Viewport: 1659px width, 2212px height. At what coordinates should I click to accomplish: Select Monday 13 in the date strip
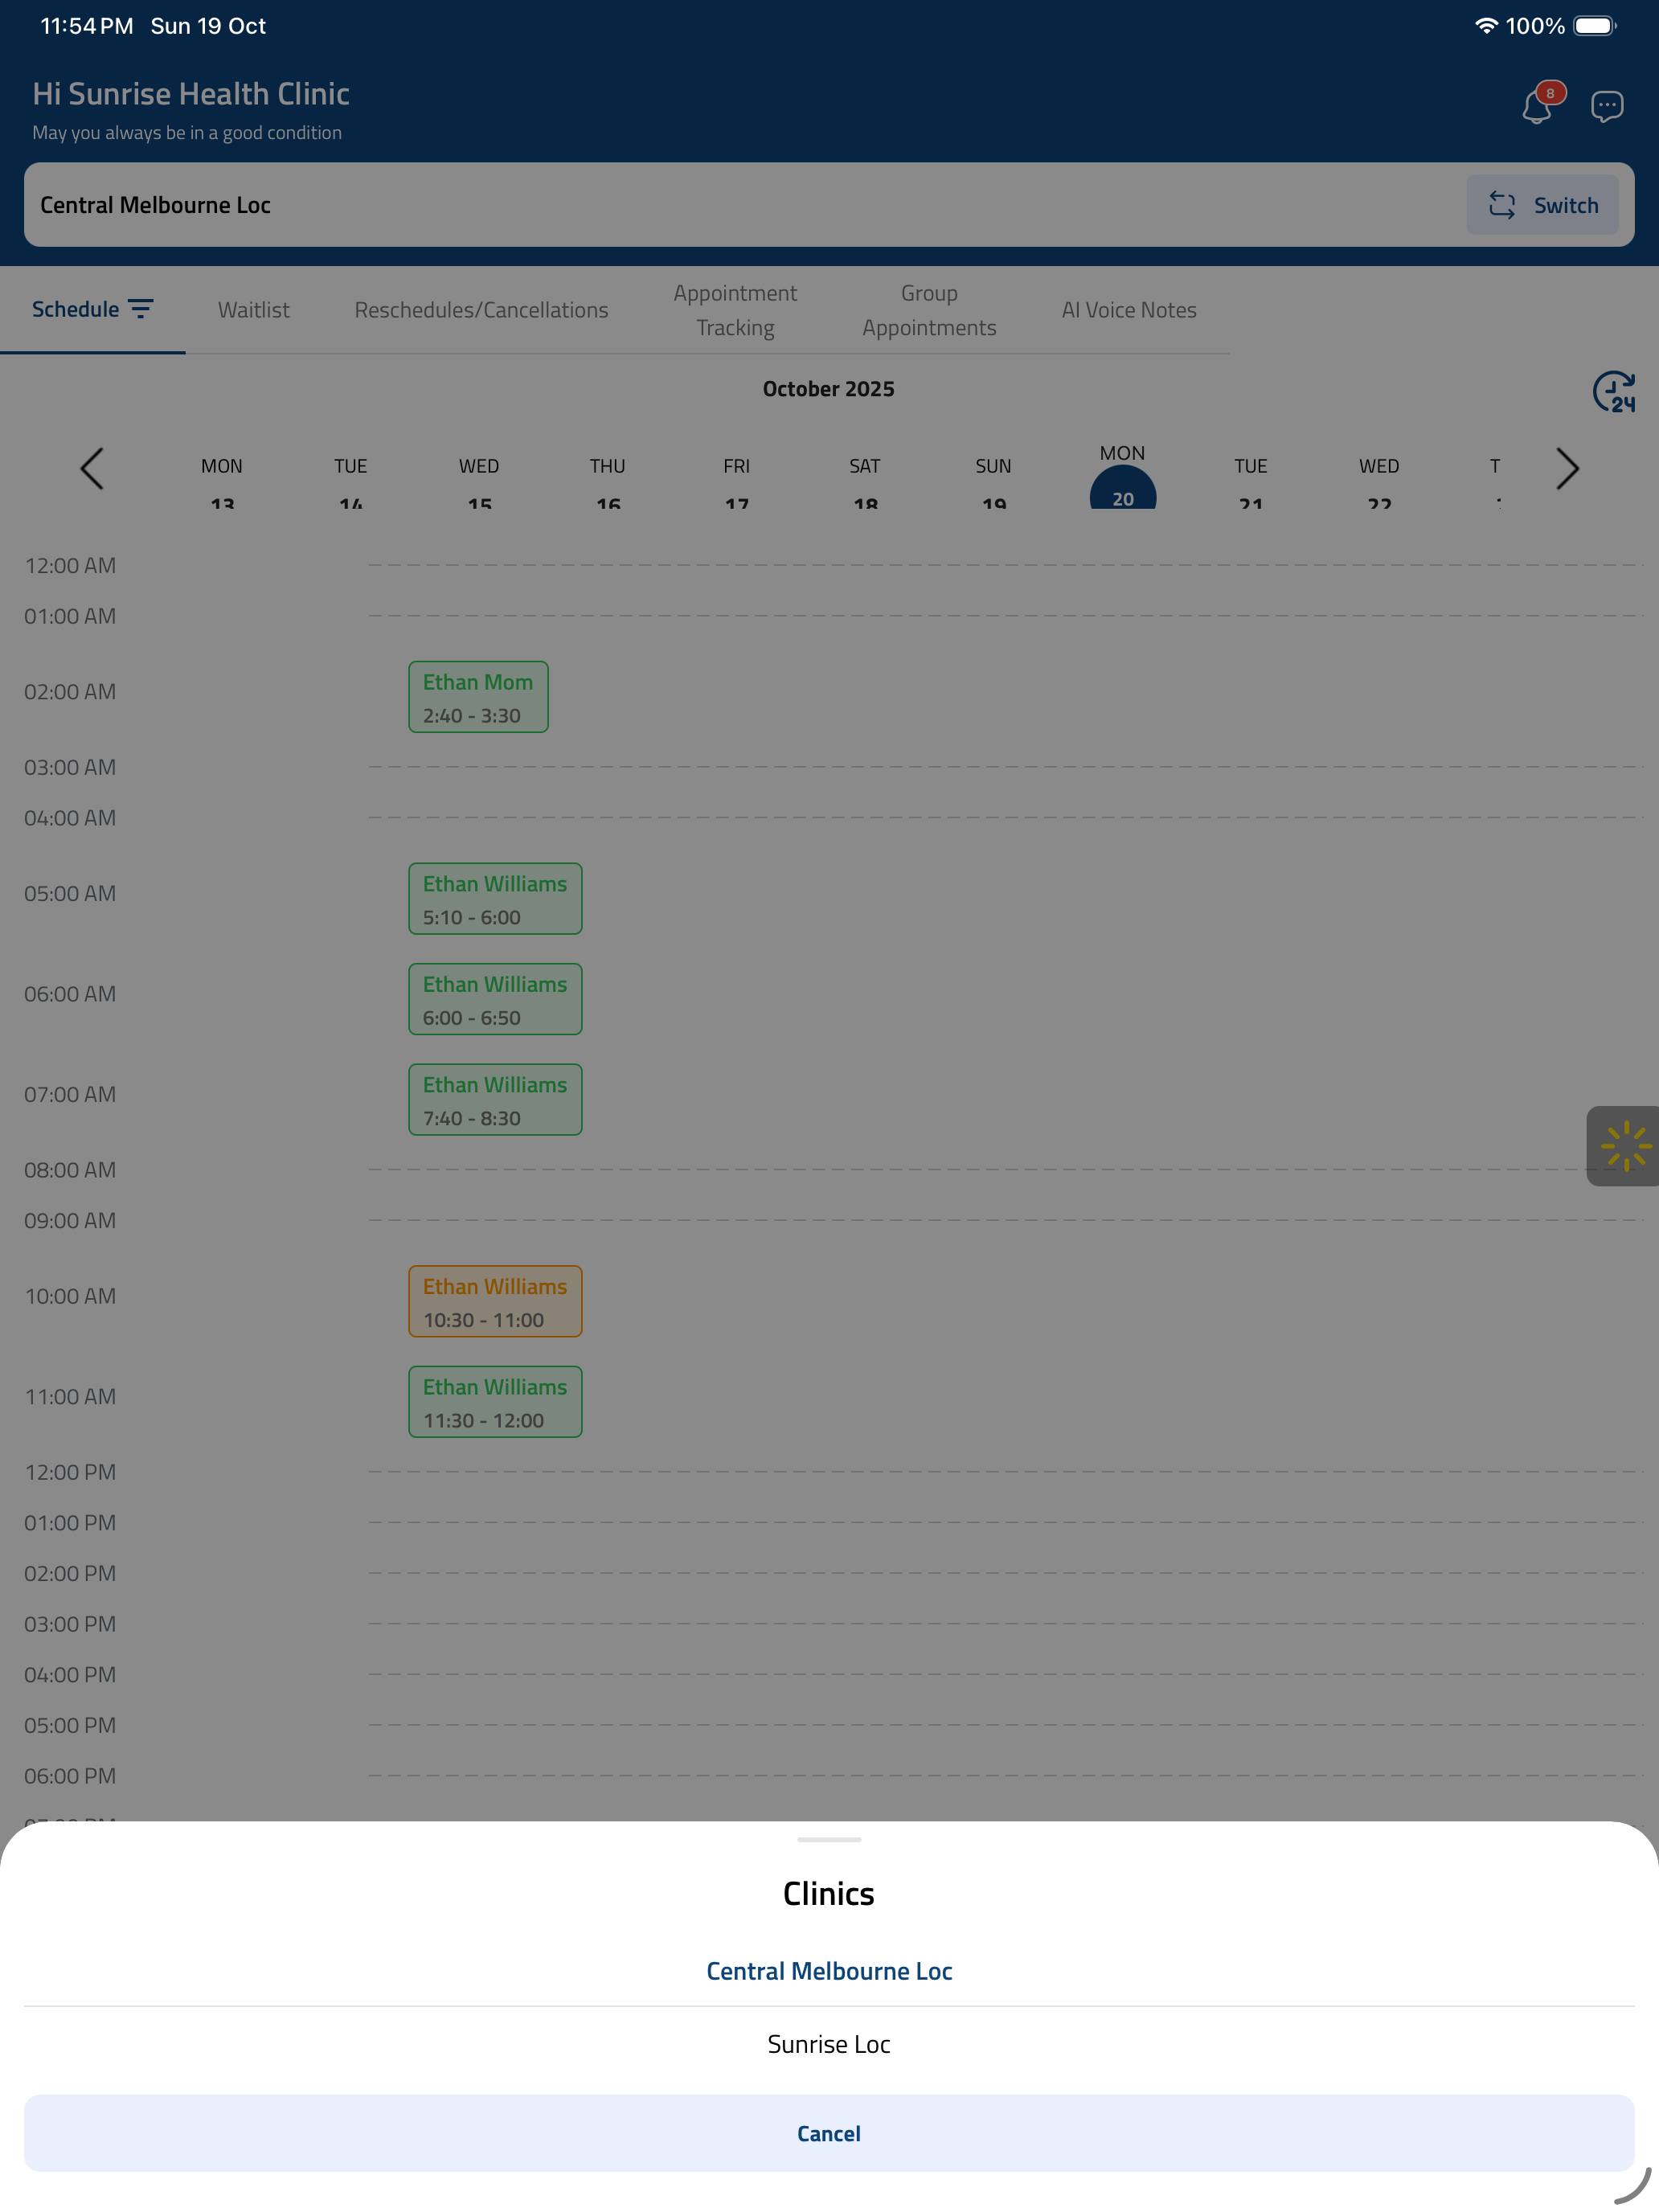[x=222, y=482]
